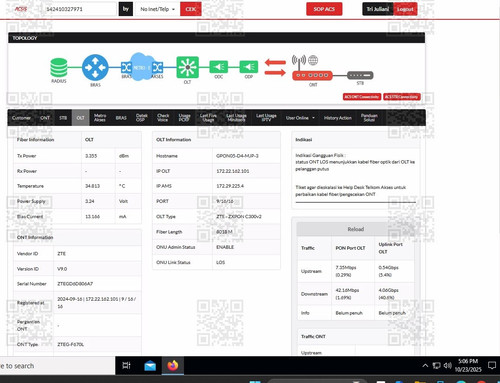Image resolution: width=500 pixels, height=383 pixels.
Task: Click the OLT Type value ZTE ZXPON C300v2
Action: tap(239, 216)
